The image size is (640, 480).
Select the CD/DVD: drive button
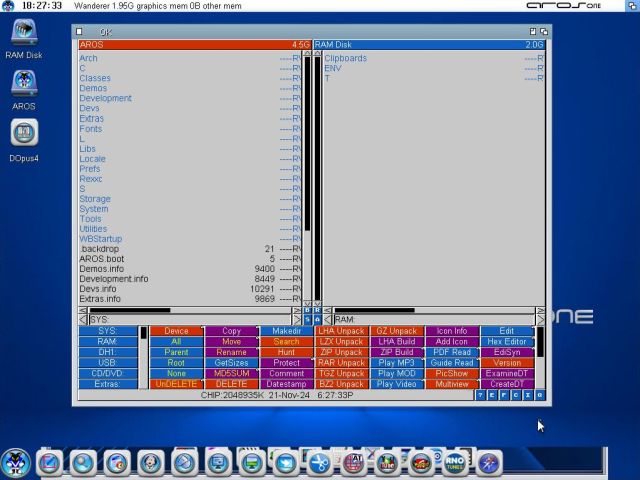coord(108,373)
